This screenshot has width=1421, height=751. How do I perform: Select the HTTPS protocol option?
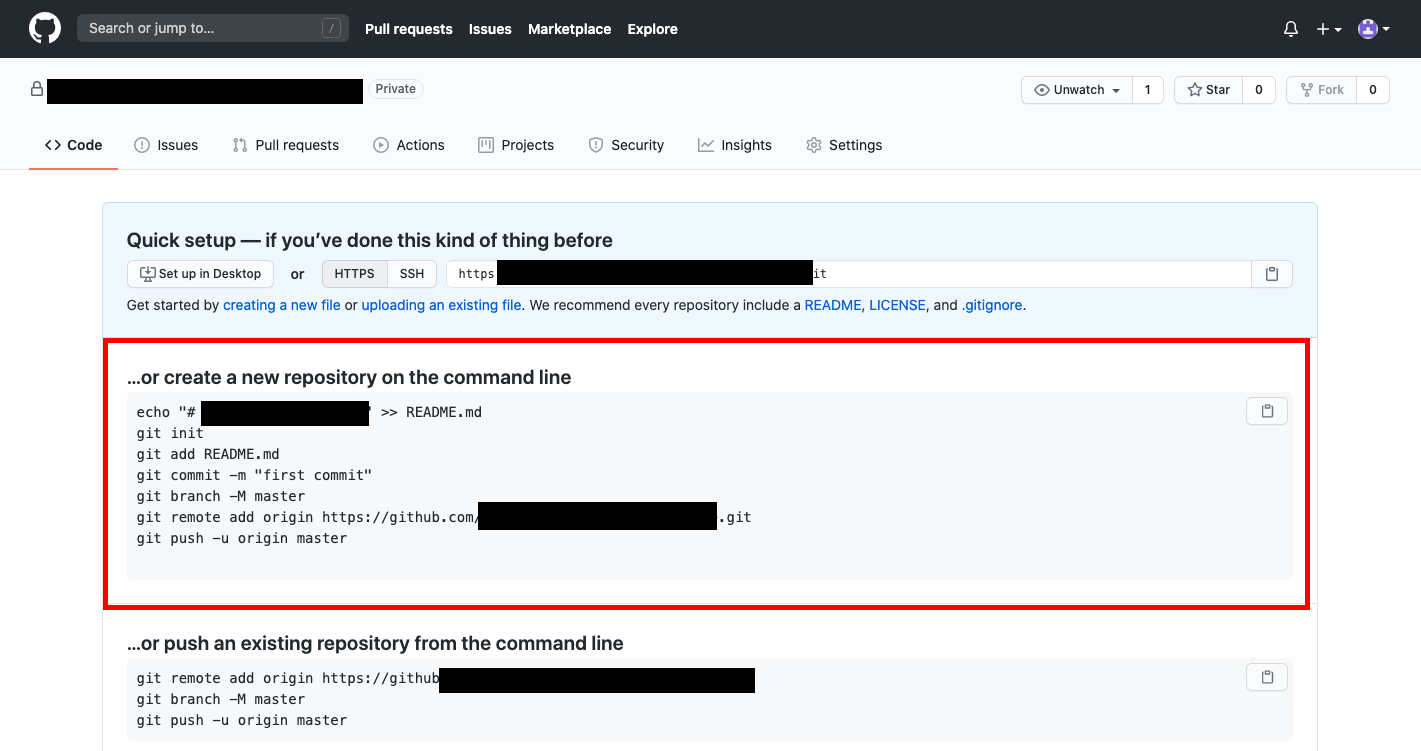[354, 274]
